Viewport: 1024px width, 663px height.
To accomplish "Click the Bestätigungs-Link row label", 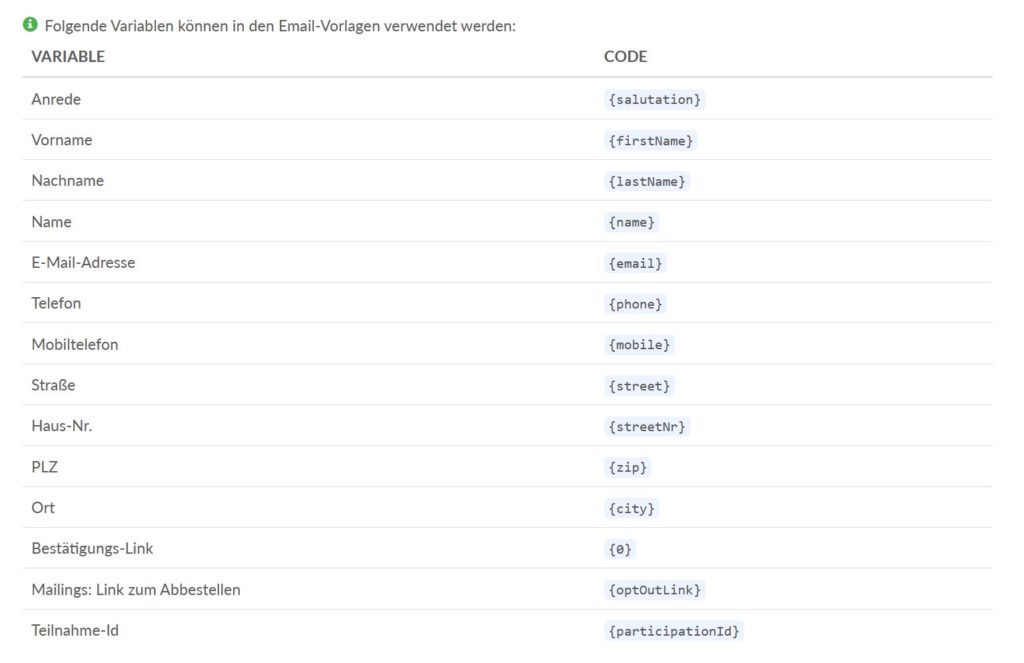I will point(92,549).
